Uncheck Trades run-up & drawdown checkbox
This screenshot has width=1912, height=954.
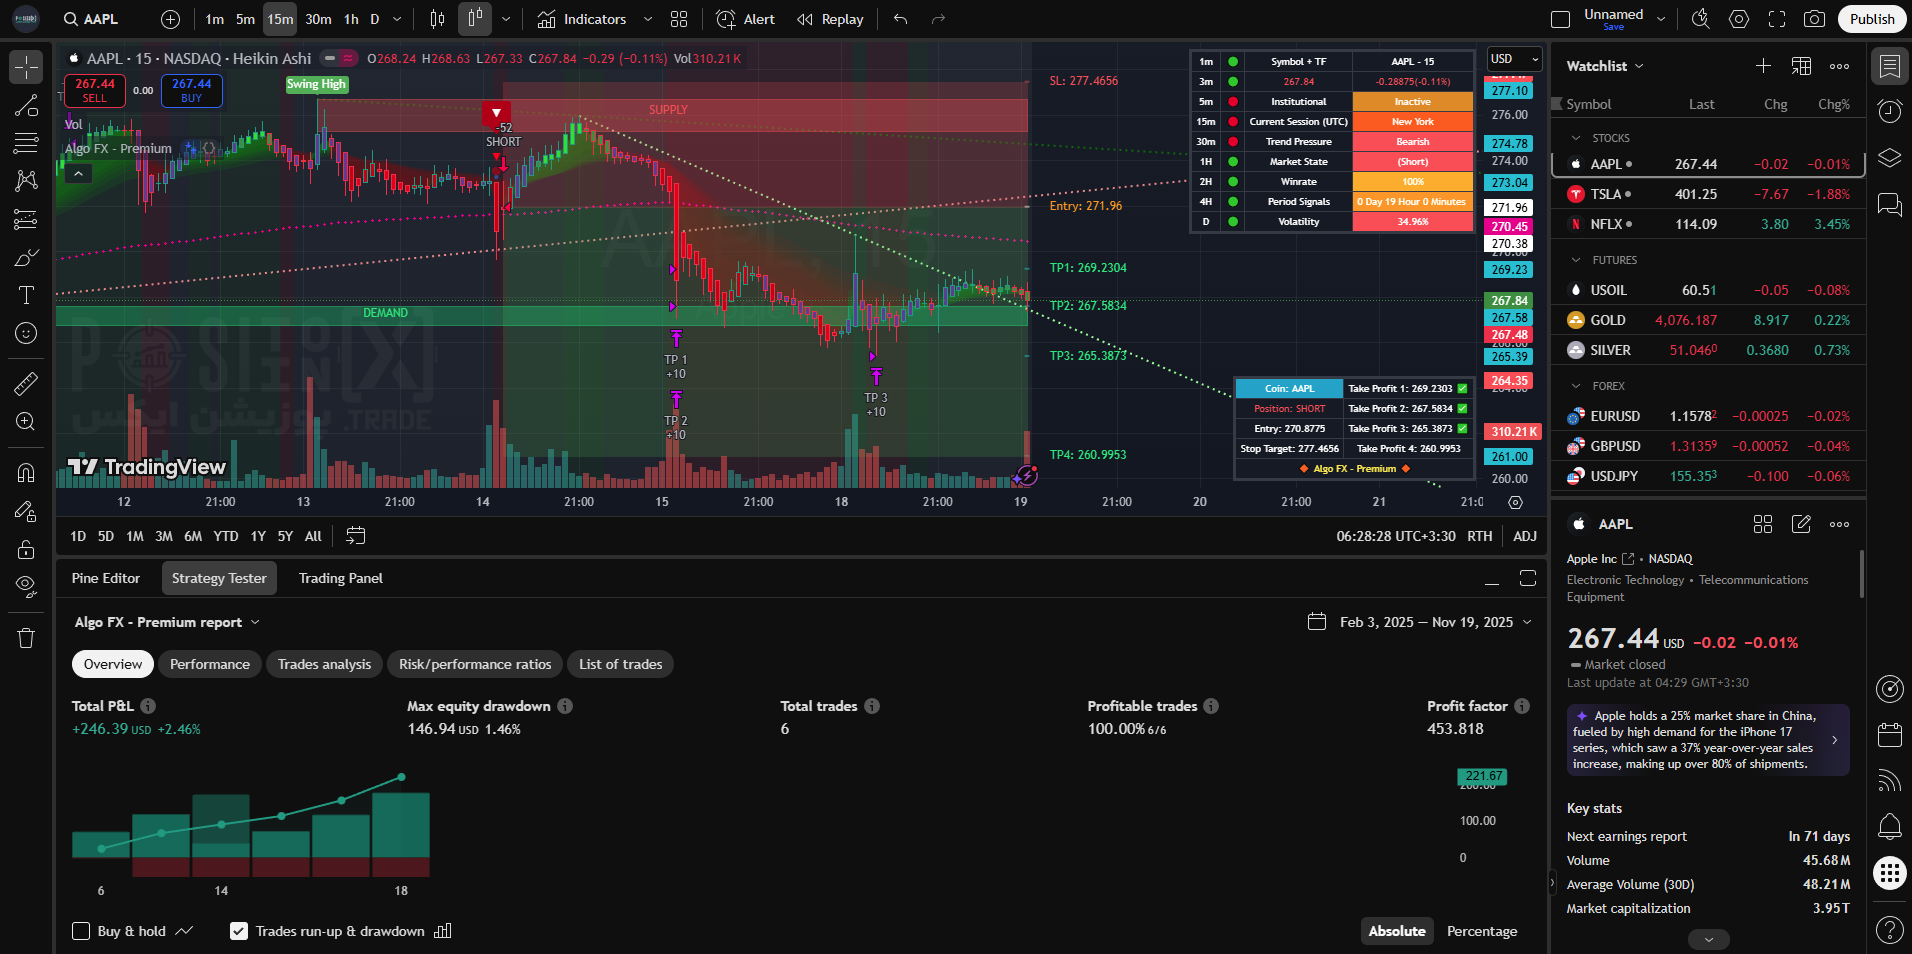239,931
